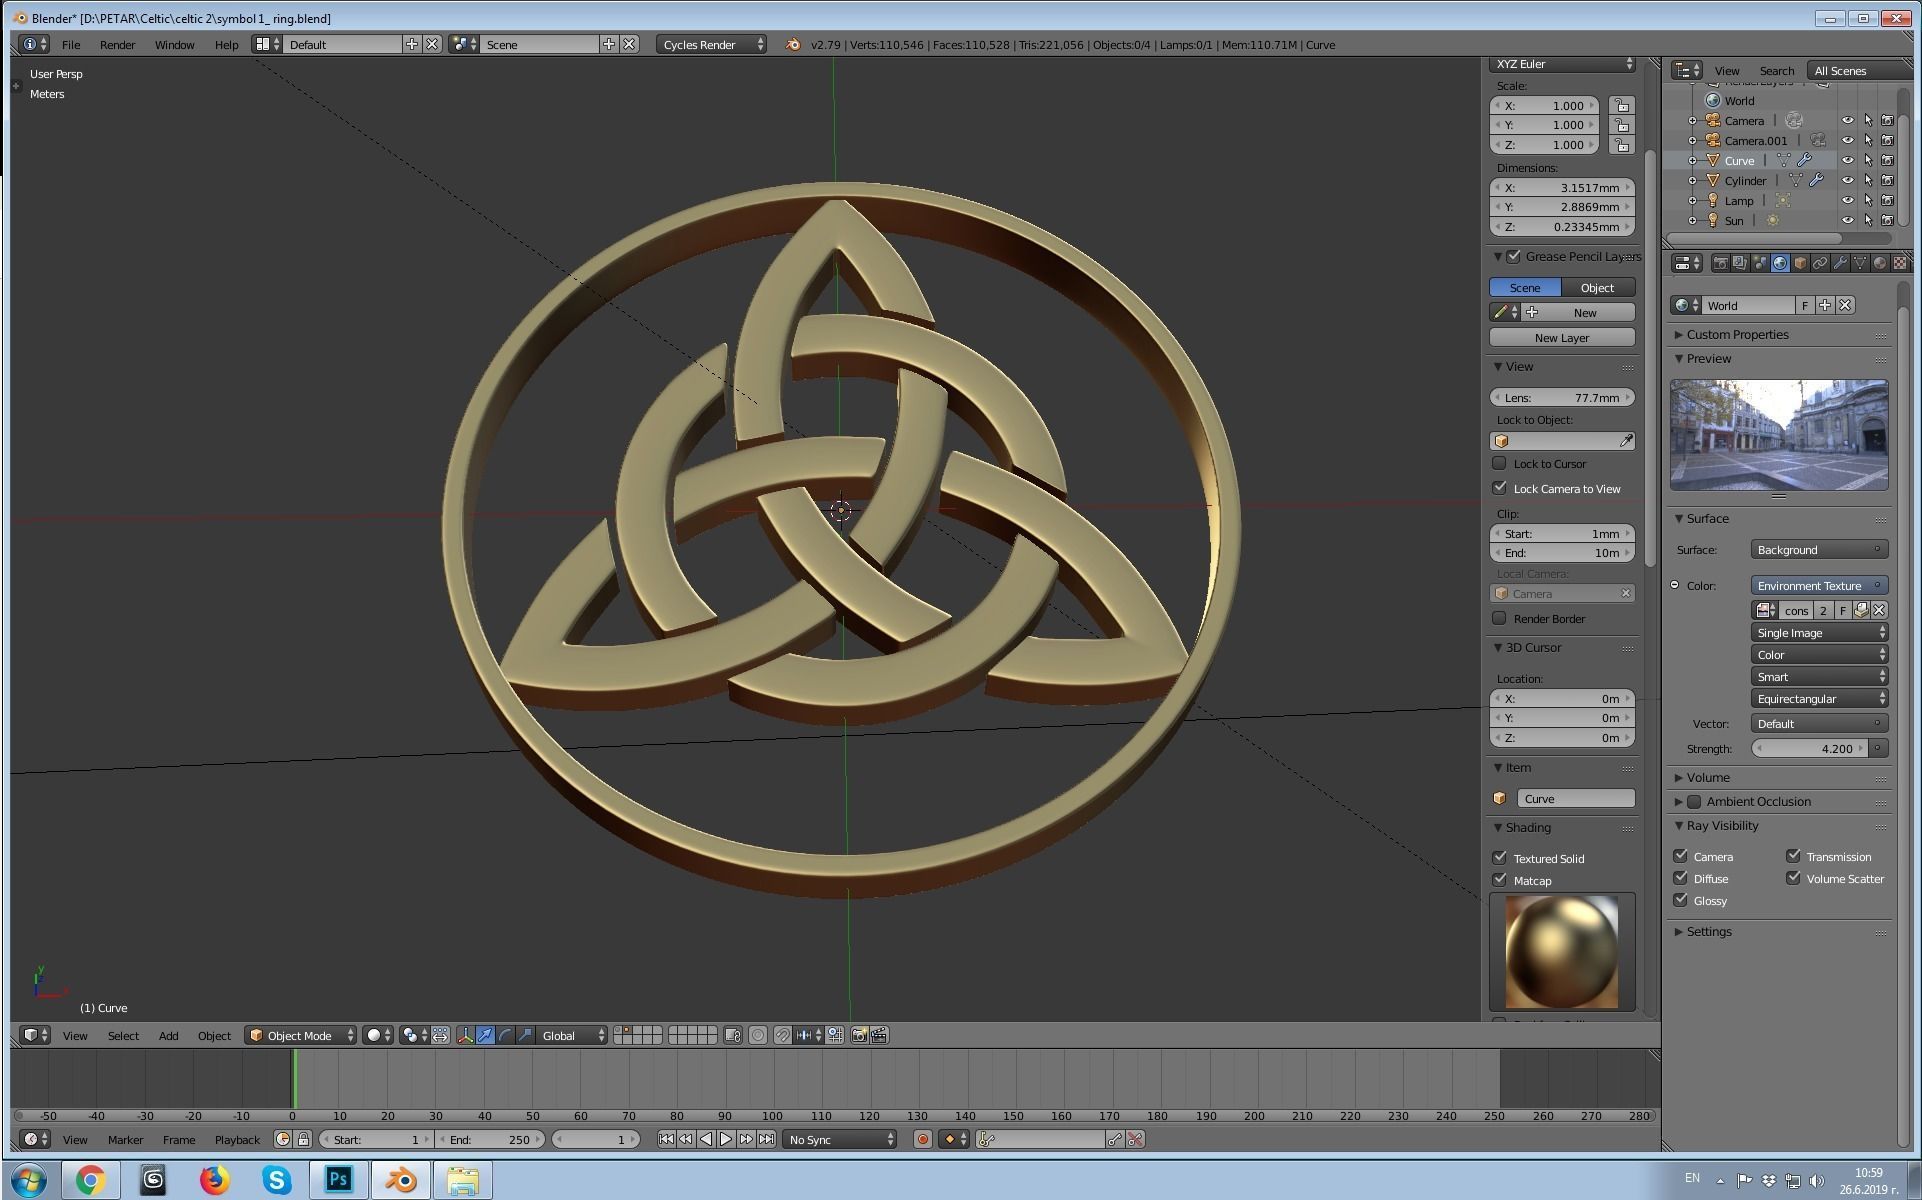
Task: Enable Lock to Cursor checkbox
Action: 1499,463
